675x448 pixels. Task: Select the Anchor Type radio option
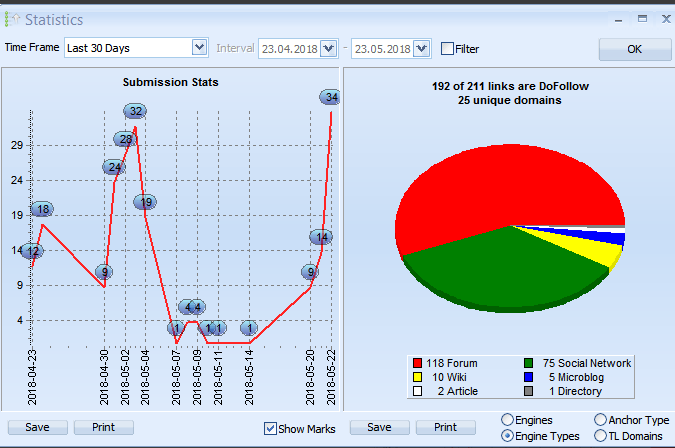click(600, 420)
